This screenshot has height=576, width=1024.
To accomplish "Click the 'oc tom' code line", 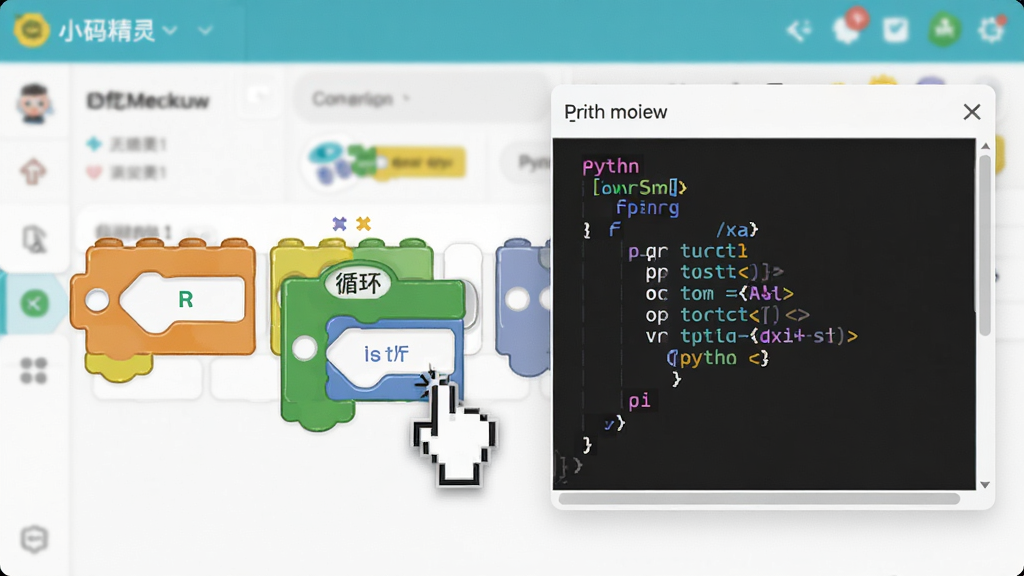I will coord(720,293).
